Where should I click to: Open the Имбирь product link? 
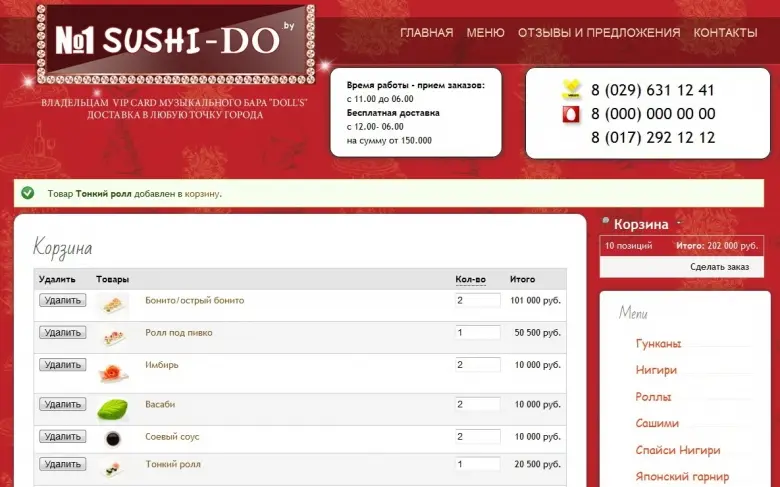tap(162, 365)
